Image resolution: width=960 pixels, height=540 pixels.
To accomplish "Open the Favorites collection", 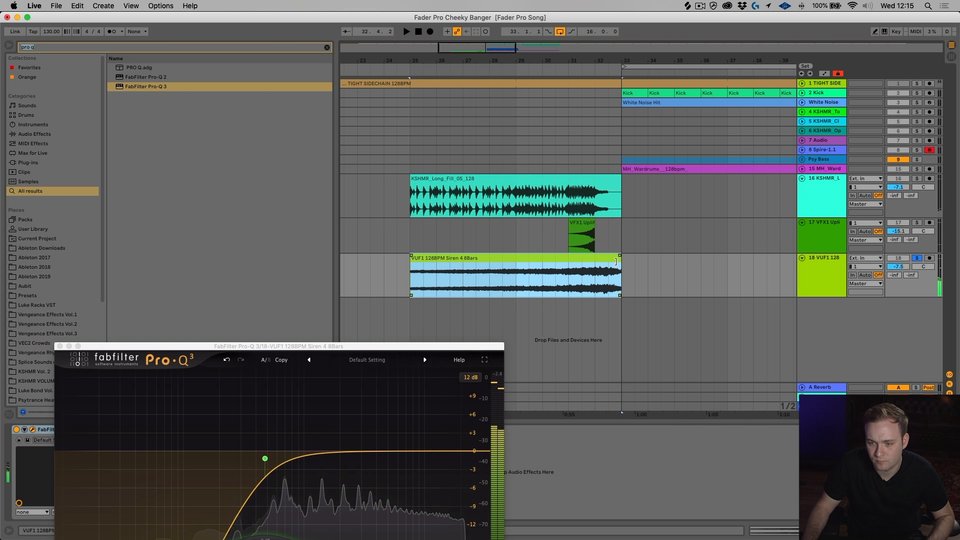I will [x=29, y=67].
